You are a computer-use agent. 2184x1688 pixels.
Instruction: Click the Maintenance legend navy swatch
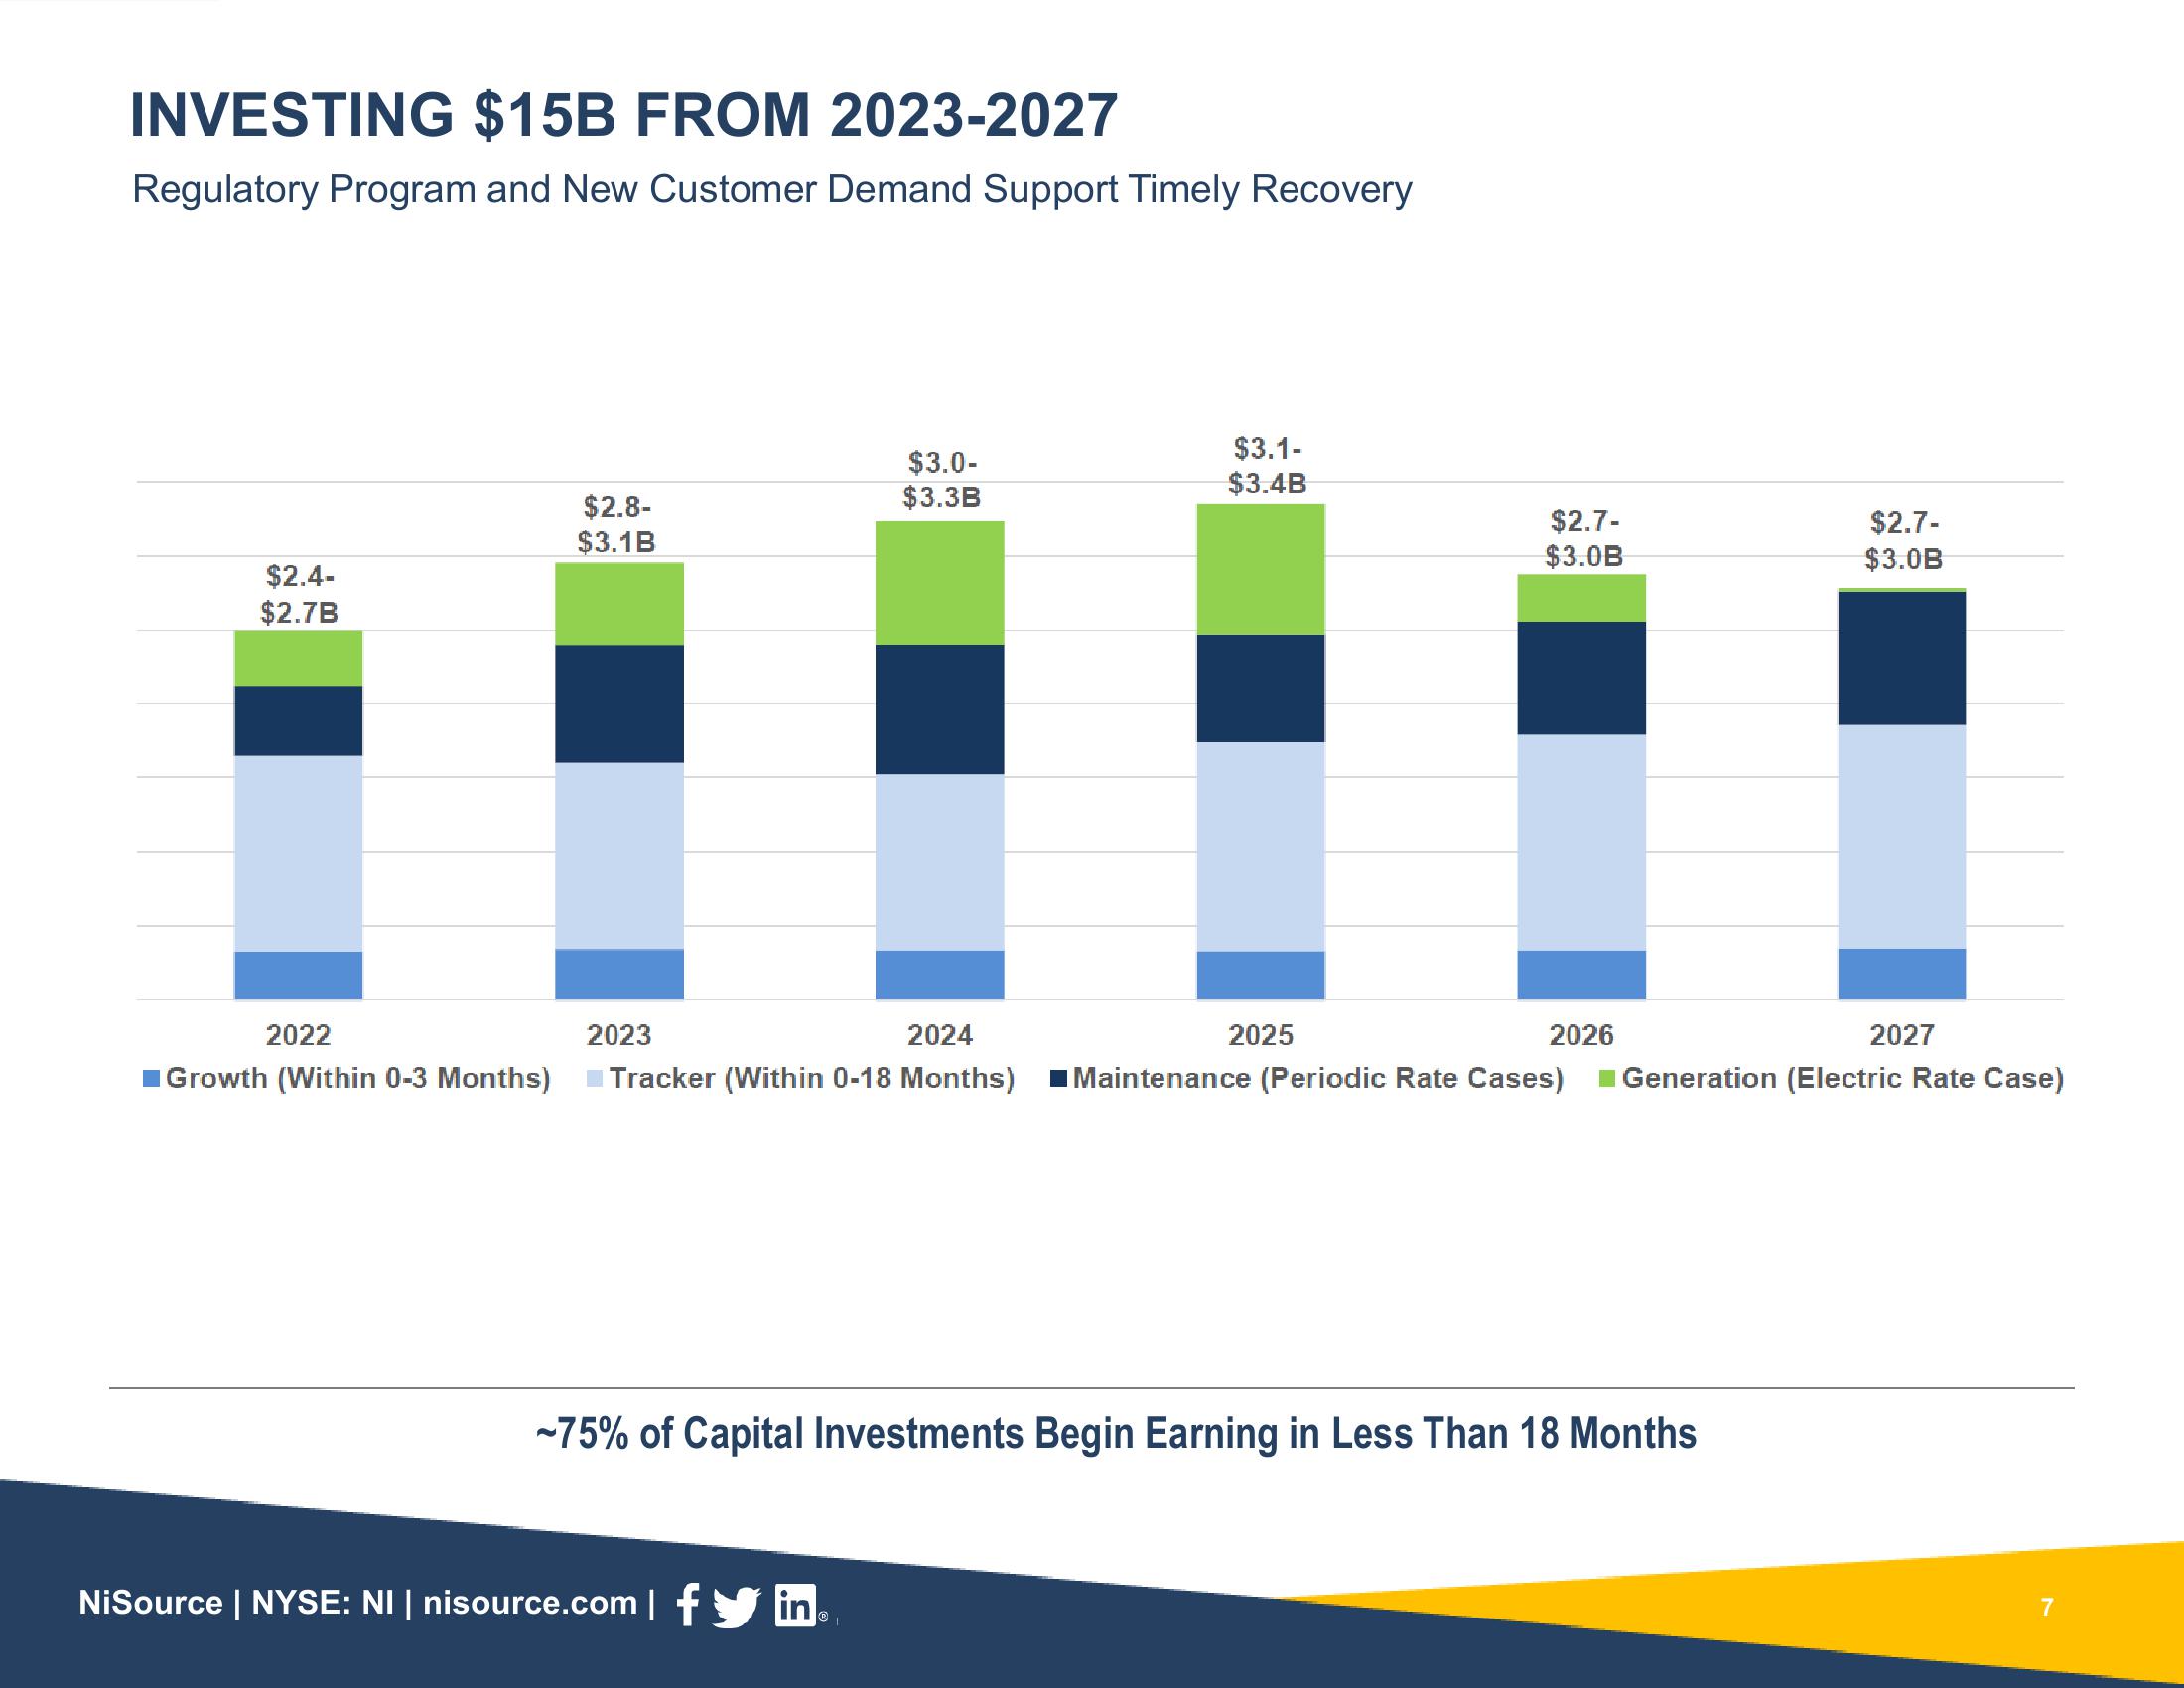click(x=1059, y=1079)
